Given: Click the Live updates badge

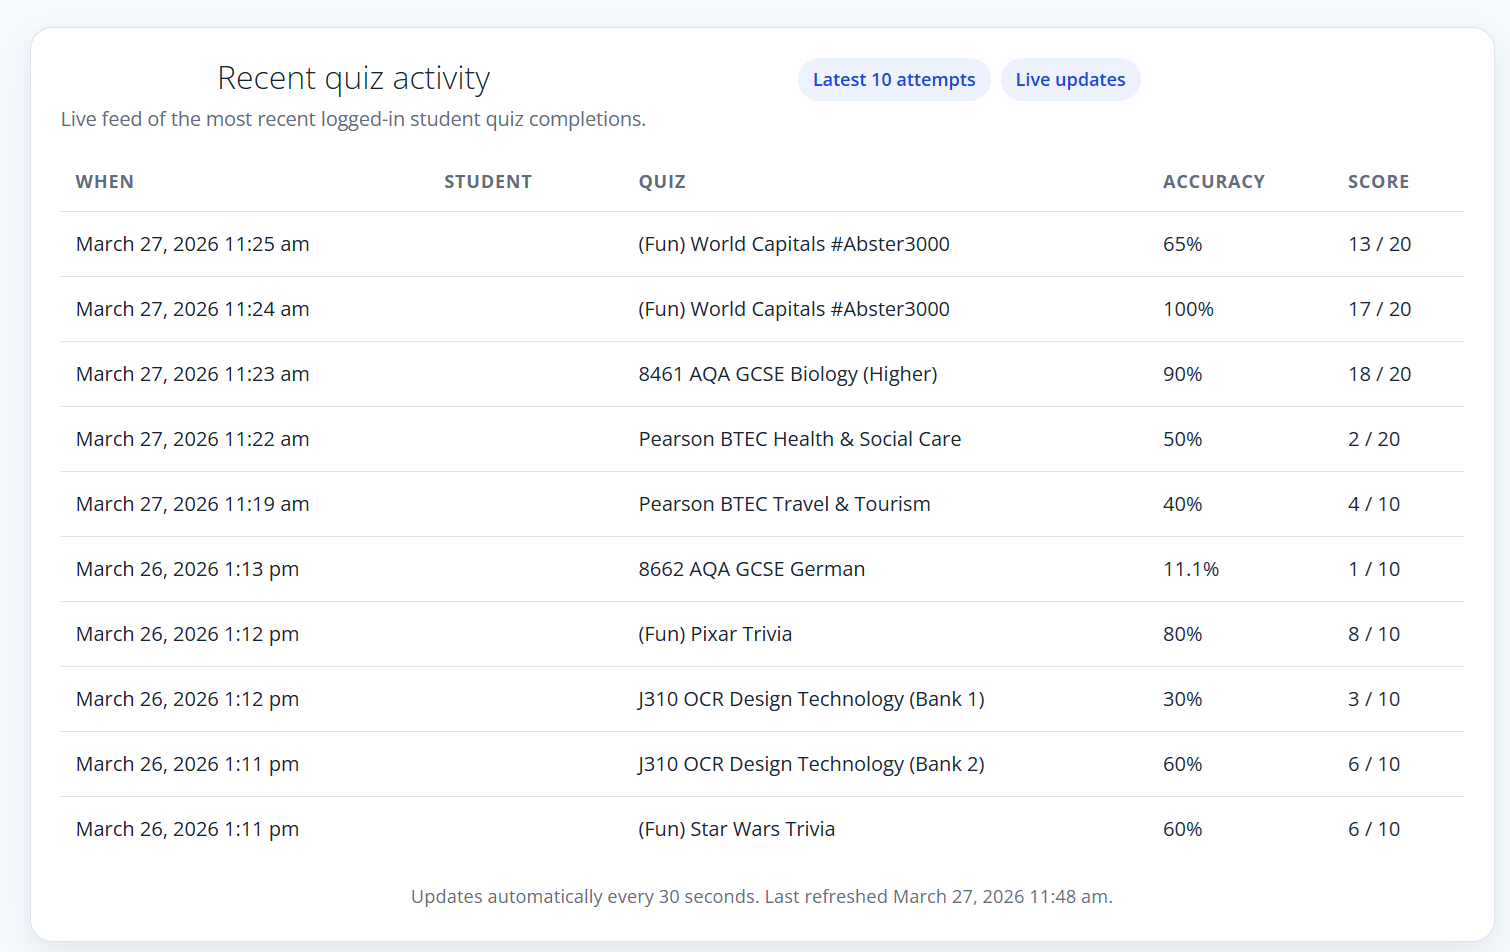Looking at the screenshot, I should [1070, 80].
